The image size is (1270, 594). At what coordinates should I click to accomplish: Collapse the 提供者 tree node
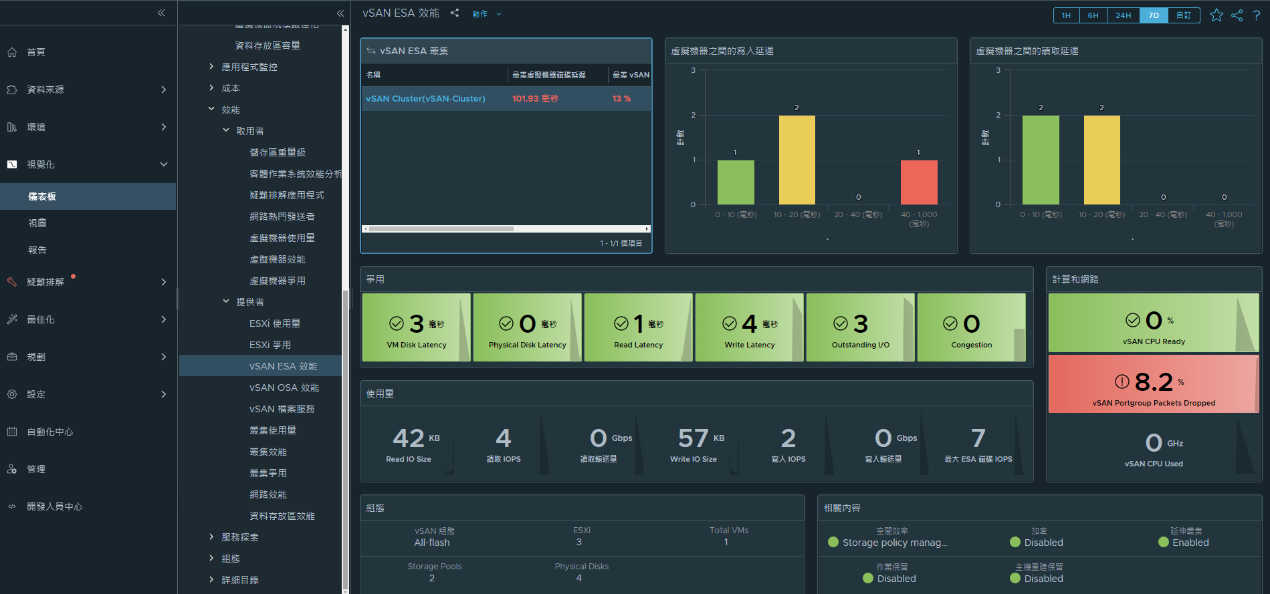pyautogui.click(x=226, y=302)
